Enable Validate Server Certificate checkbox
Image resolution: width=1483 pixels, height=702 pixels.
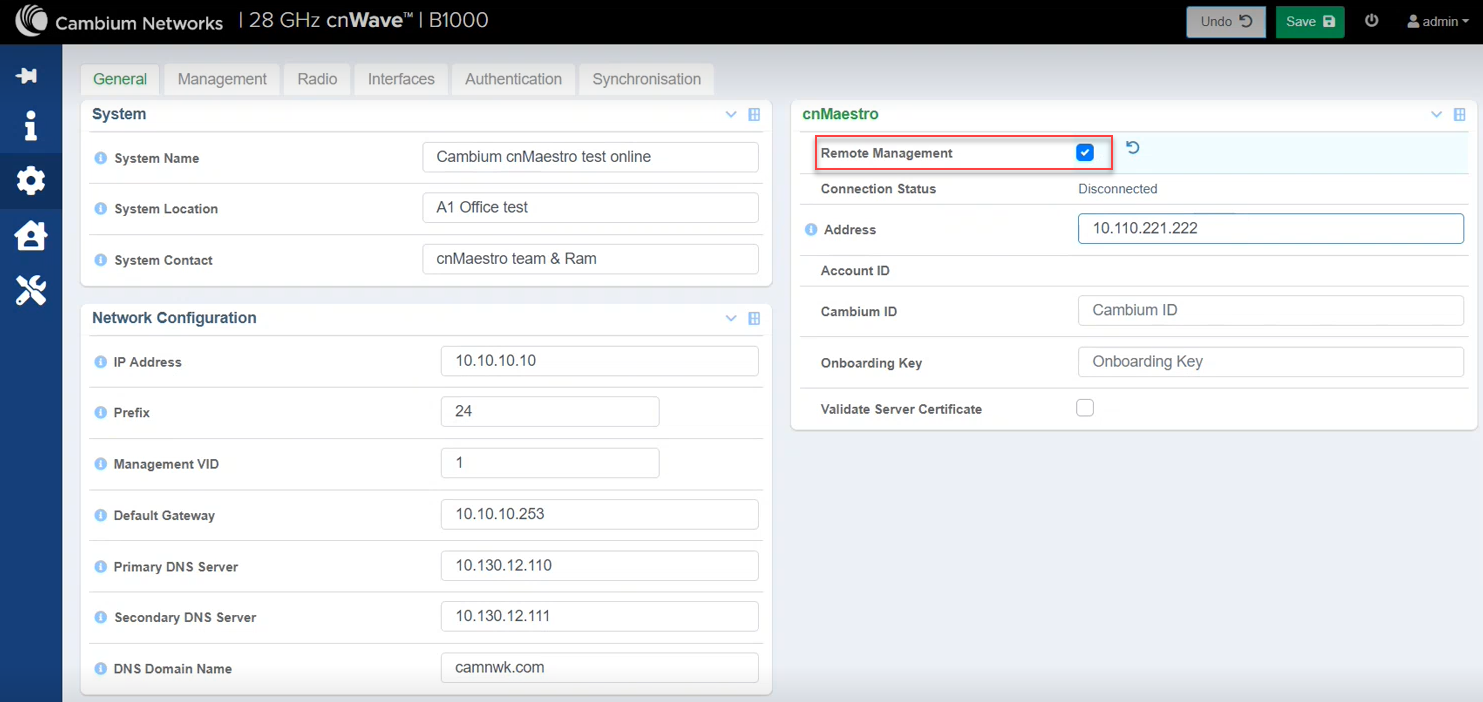[x=1085, y=408]
